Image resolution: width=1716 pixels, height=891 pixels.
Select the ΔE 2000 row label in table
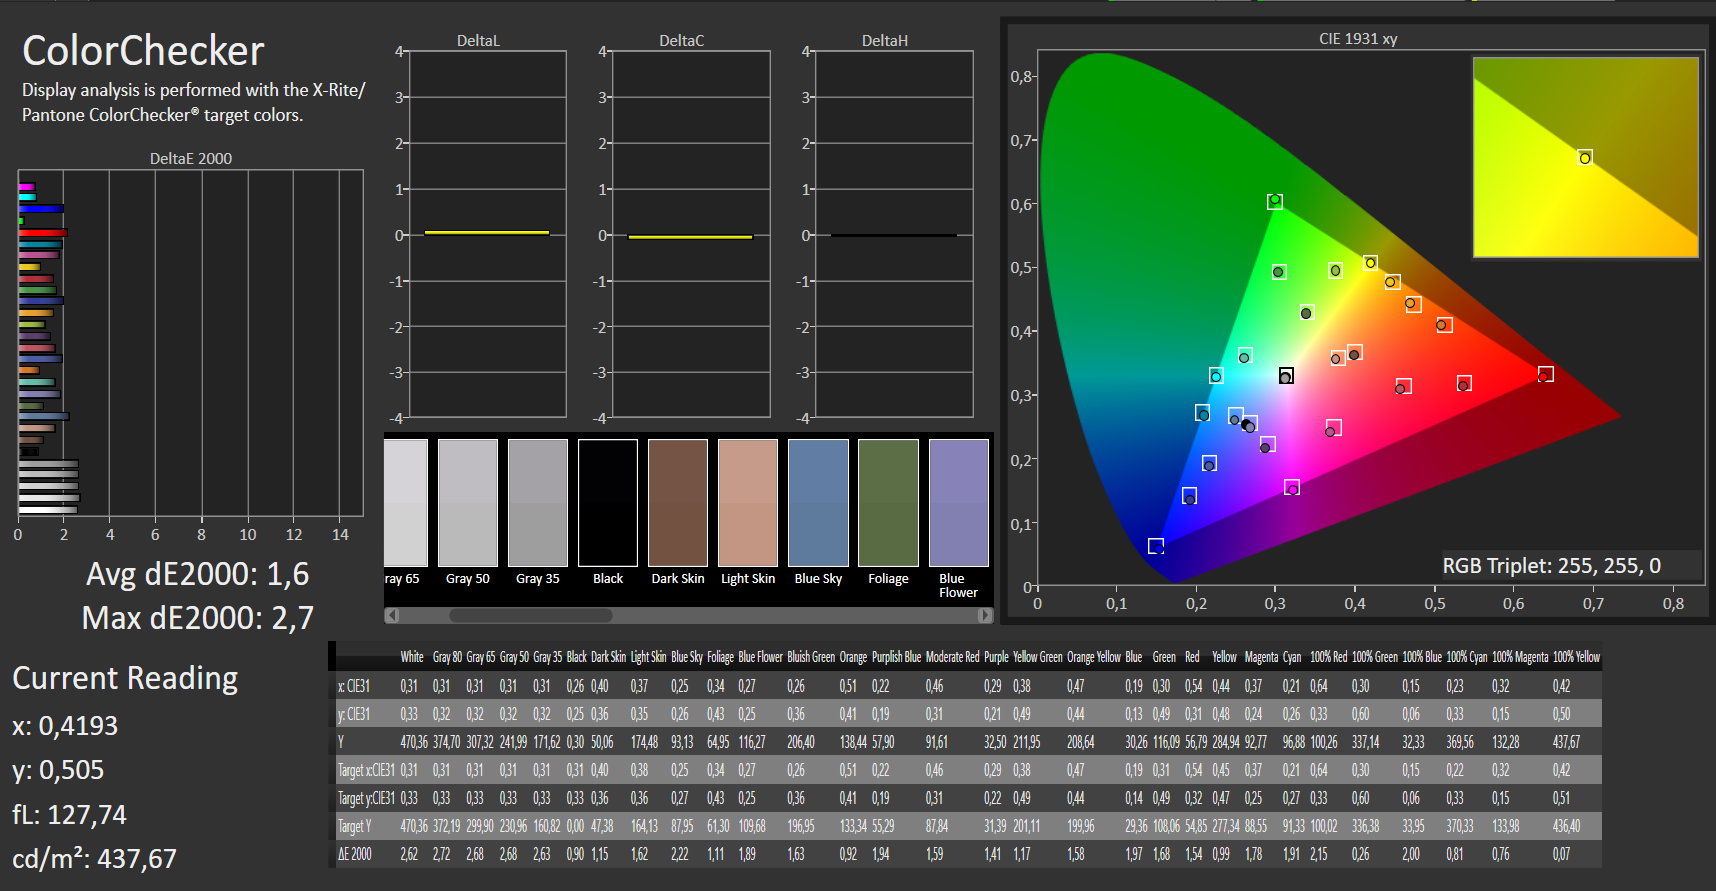[355, 854]
